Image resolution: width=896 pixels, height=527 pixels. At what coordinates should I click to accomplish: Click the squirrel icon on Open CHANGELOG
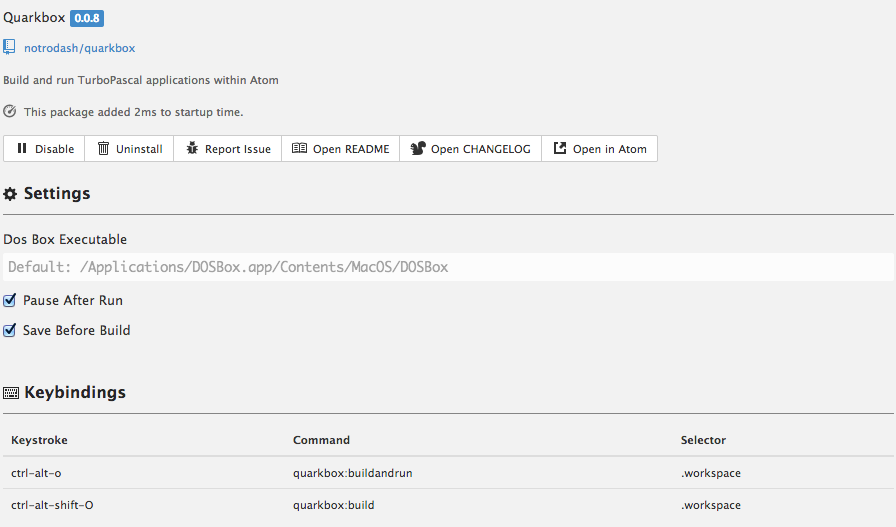tap(418, 149)
